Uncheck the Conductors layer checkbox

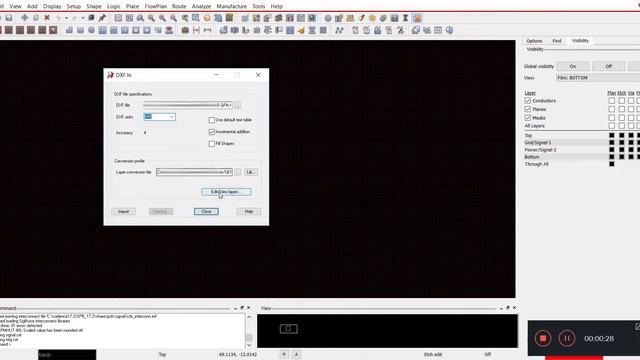tap(528, 100)
